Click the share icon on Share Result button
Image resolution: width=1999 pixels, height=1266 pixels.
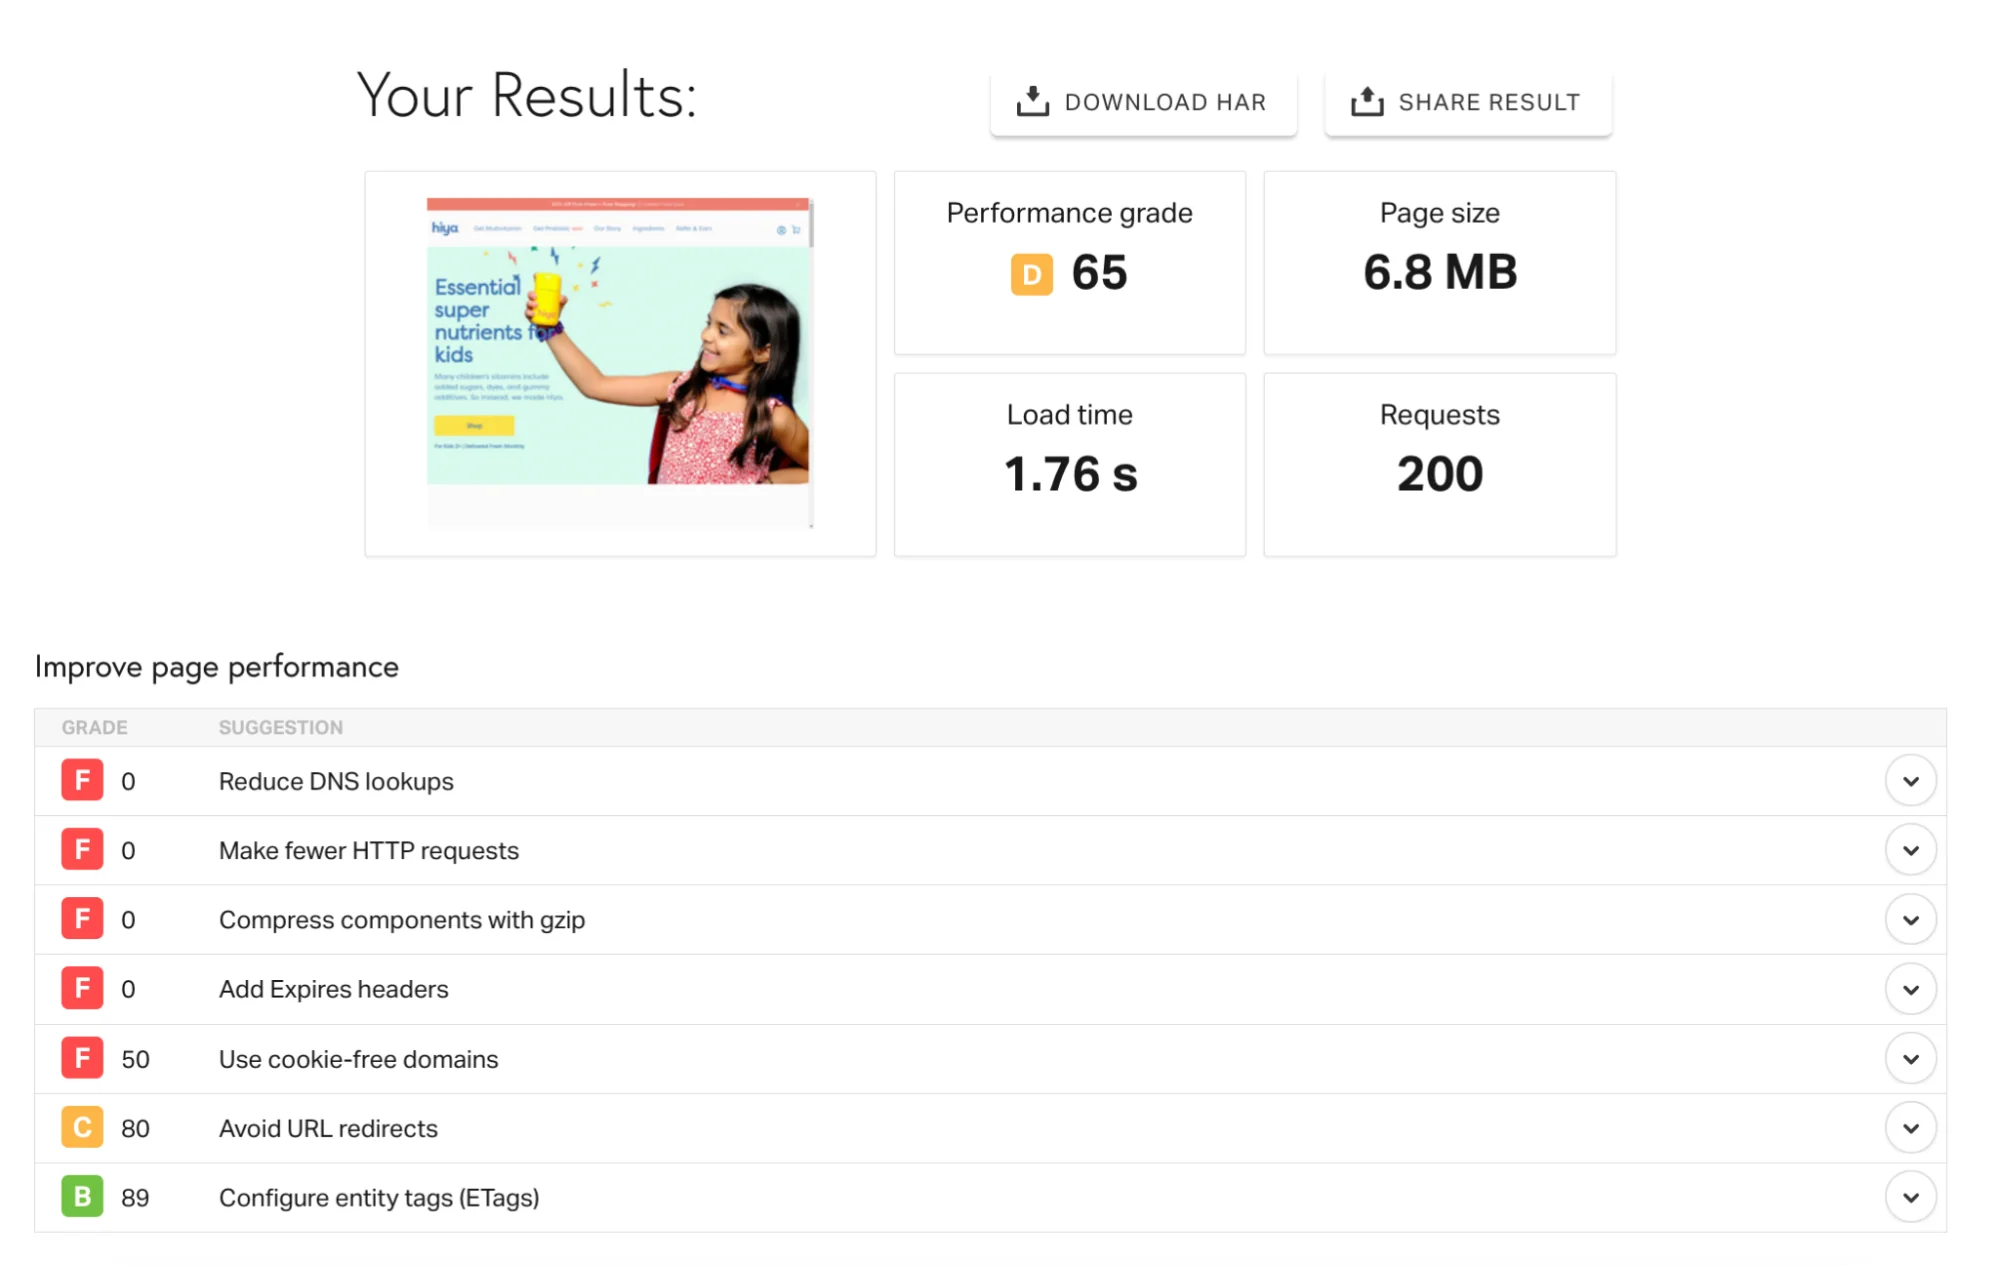tap(1366, 99)
